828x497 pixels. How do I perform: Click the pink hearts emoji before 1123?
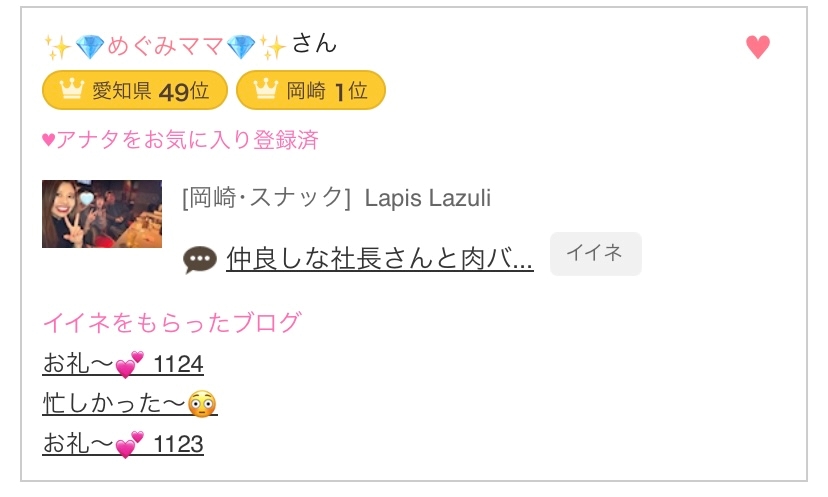(x=130, y=444)
